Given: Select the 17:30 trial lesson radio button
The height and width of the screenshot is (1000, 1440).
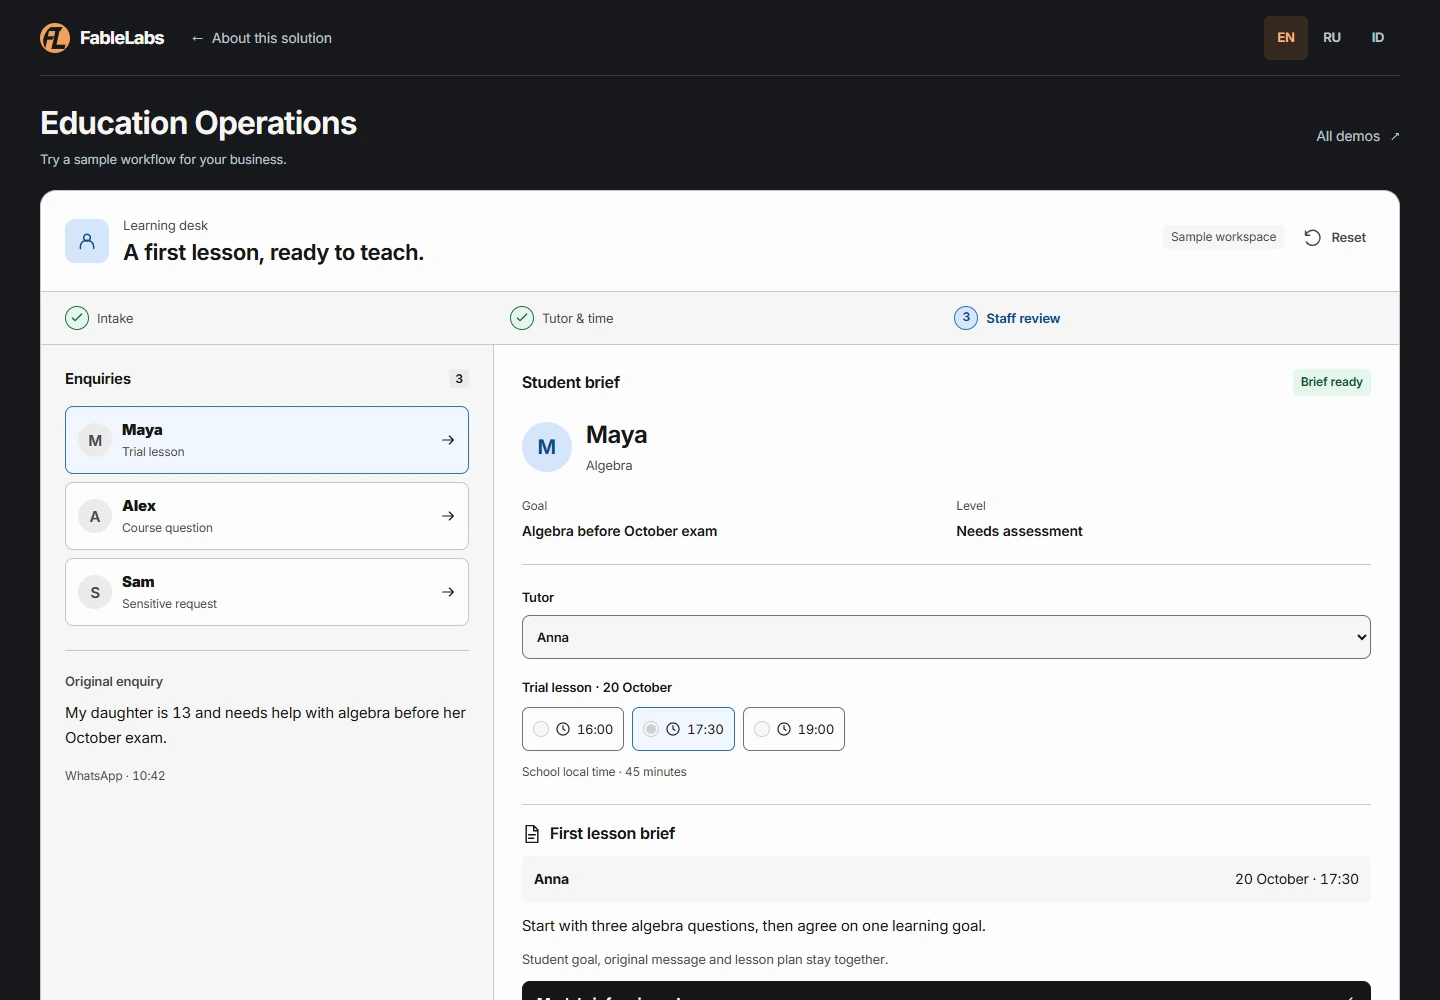Looking at the screenshot, I should pyautogui.click(x=651, y=729).
